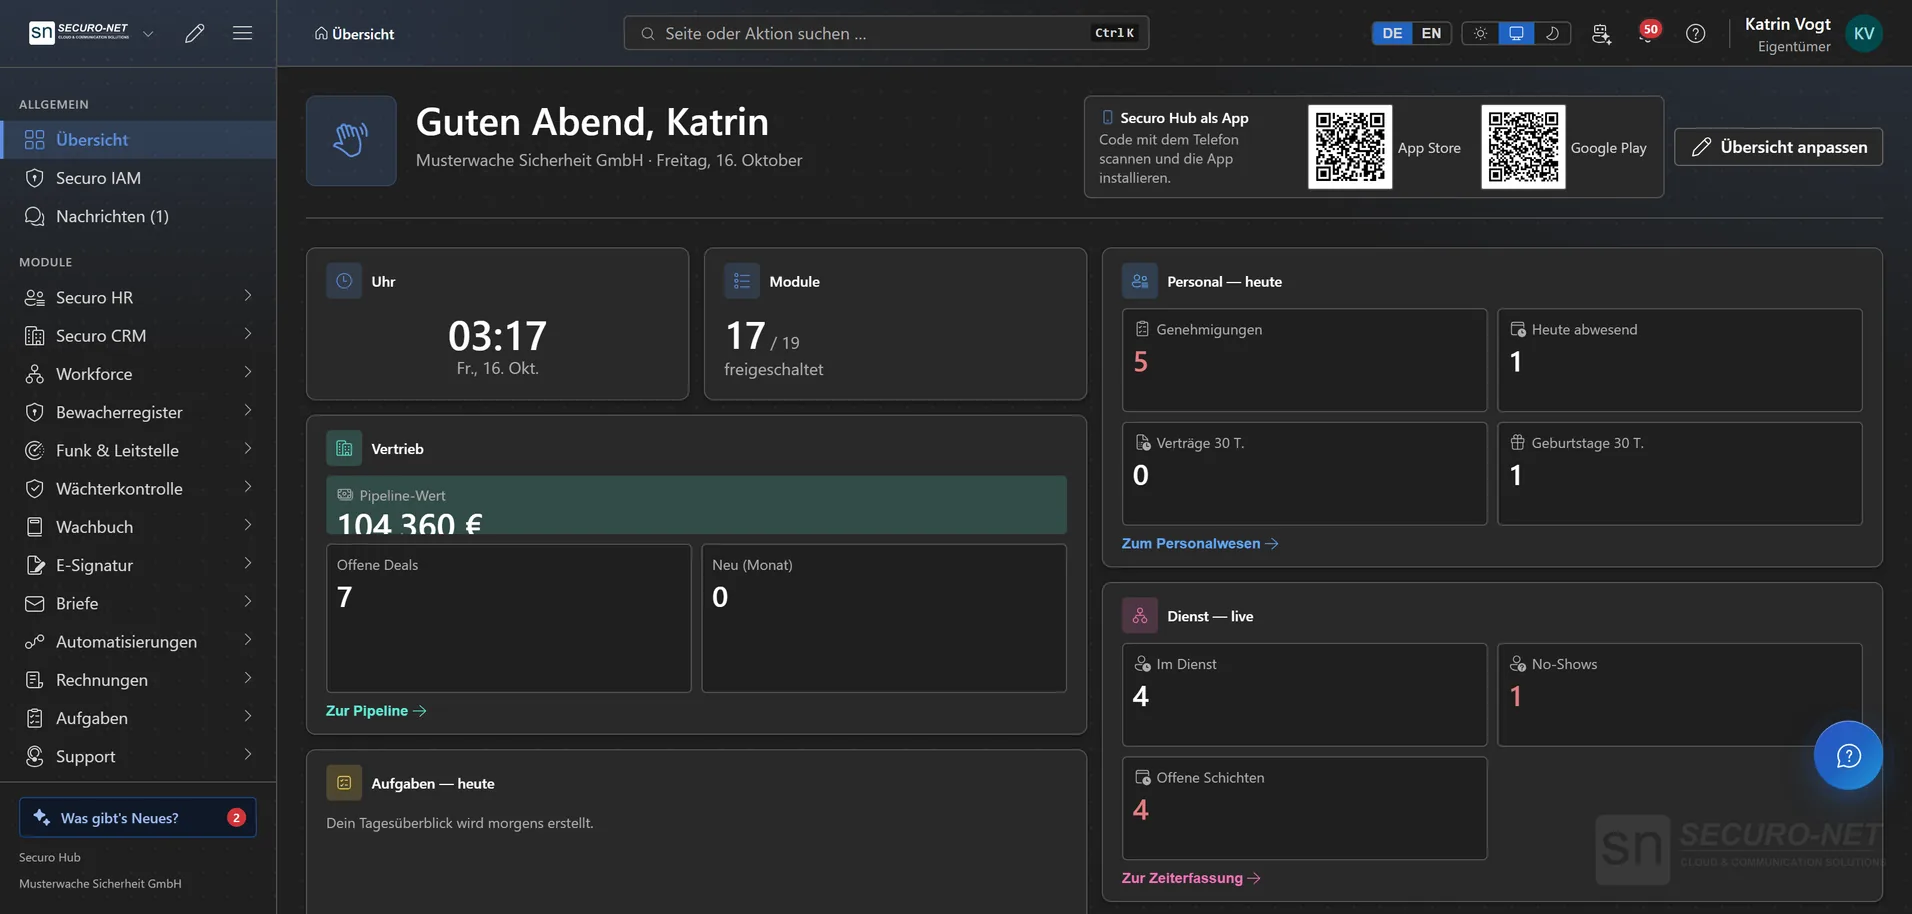The image size is (1912, 914).
Task: Switch language to EN
Action: tap(1431, 33)
